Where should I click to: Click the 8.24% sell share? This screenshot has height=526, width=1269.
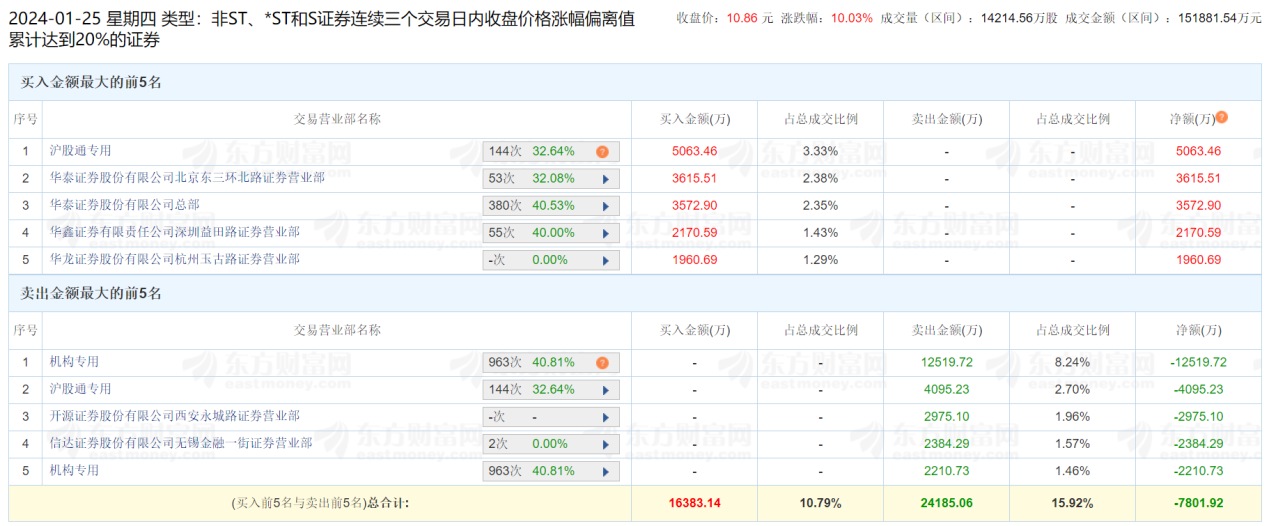coord(1072,363)
